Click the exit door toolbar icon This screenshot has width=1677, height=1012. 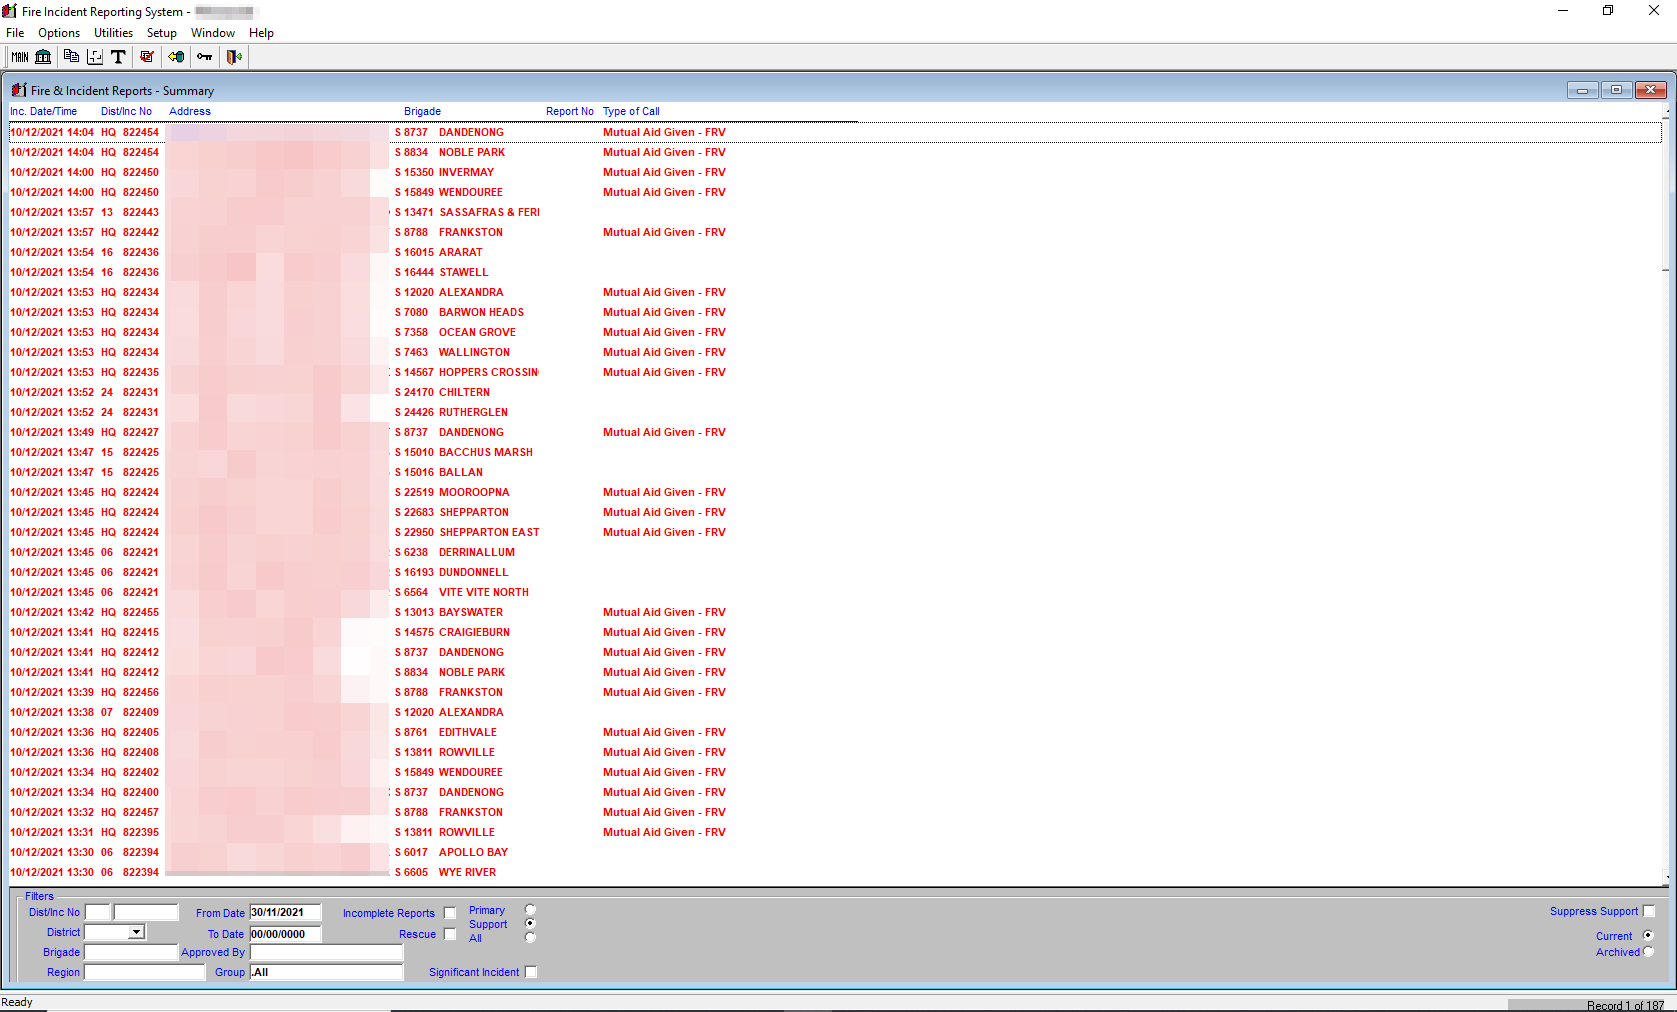[234, 57]
